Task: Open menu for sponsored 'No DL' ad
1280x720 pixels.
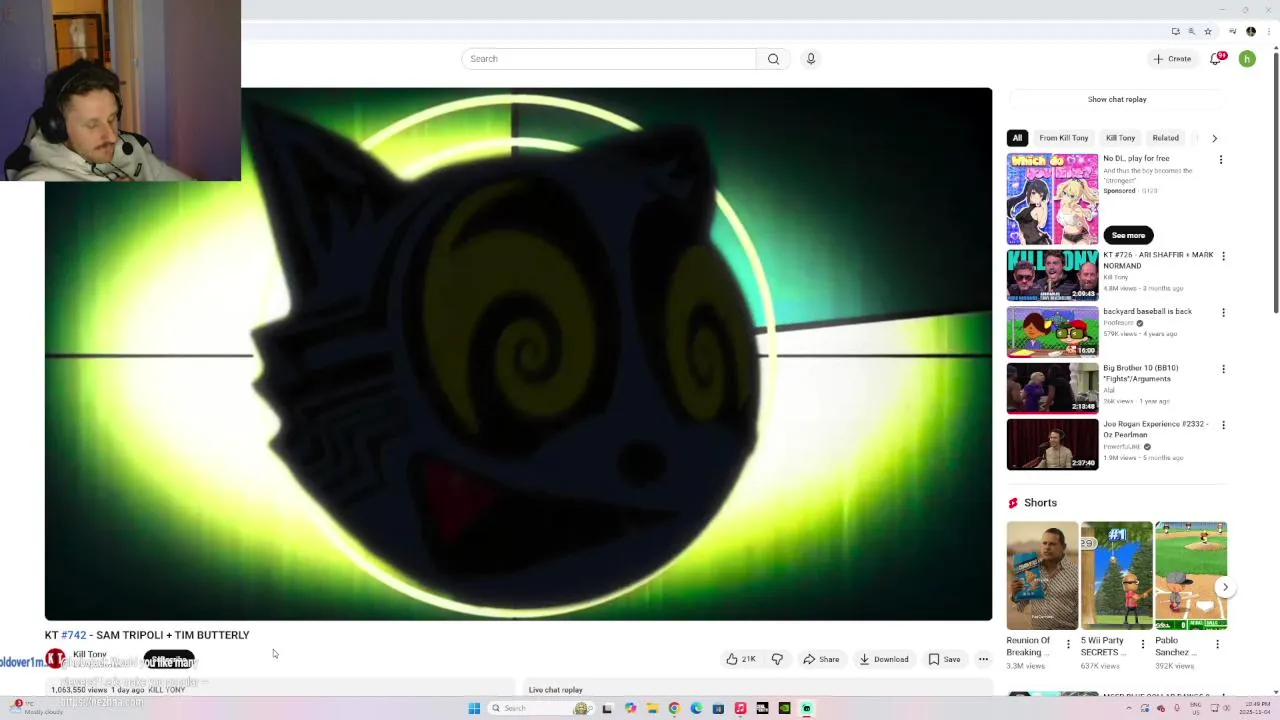Action: click(x=1221, y=160)
